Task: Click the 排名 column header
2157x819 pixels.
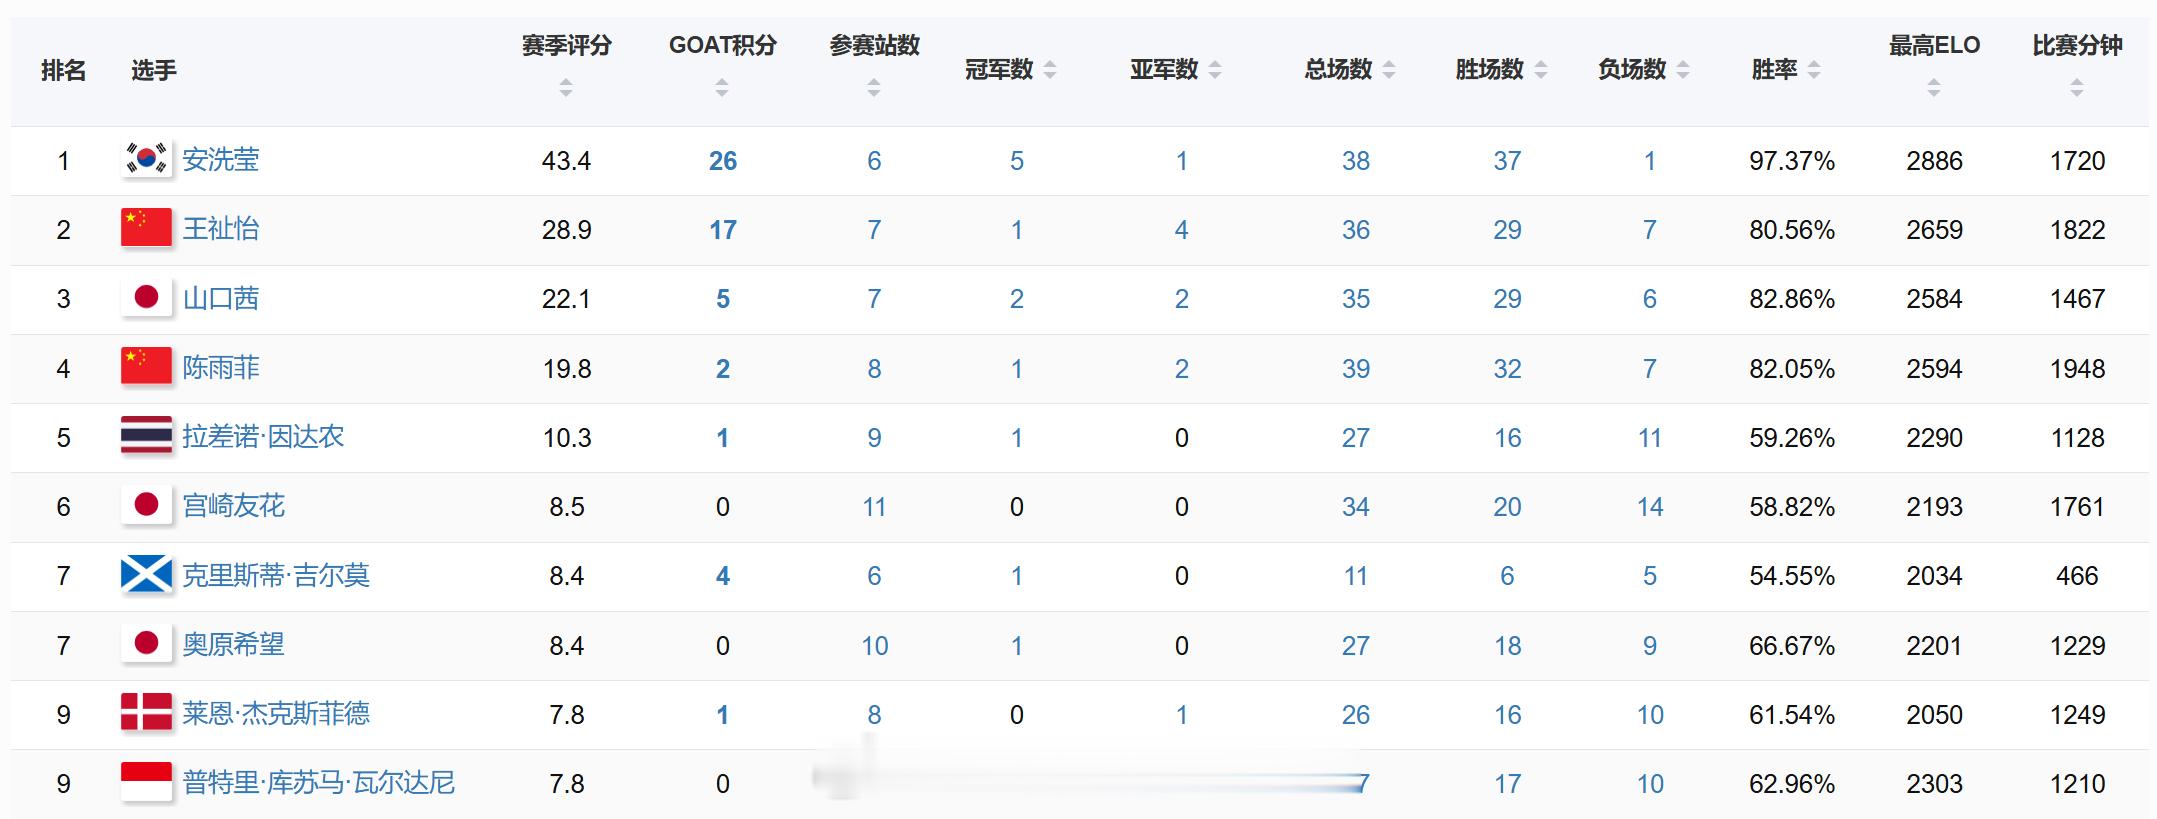Action: [x=63, y=70]
